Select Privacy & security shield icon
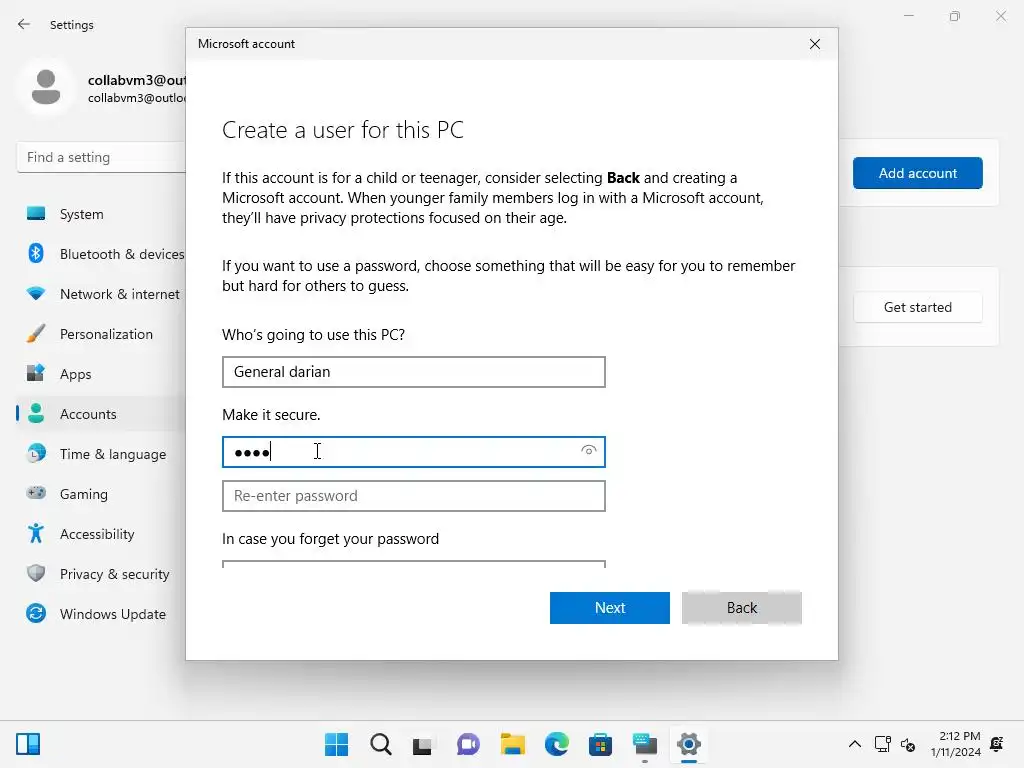Screen dimensions: 1024x768 coord(36,573)
